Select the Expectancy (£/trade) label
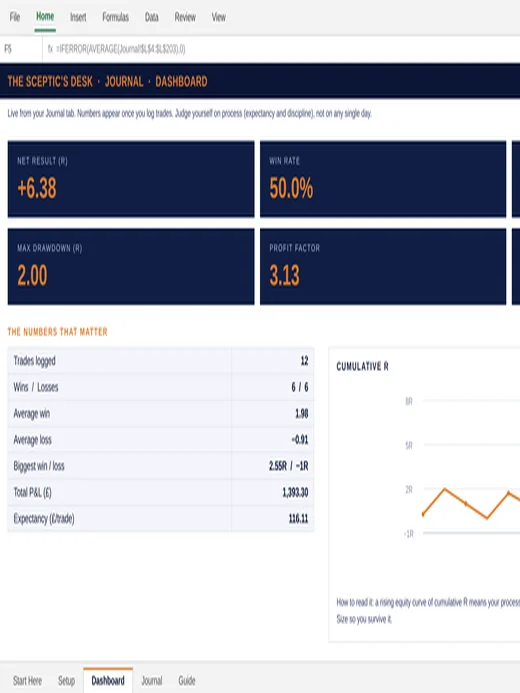The image size is (520, 693). (44, 518)
